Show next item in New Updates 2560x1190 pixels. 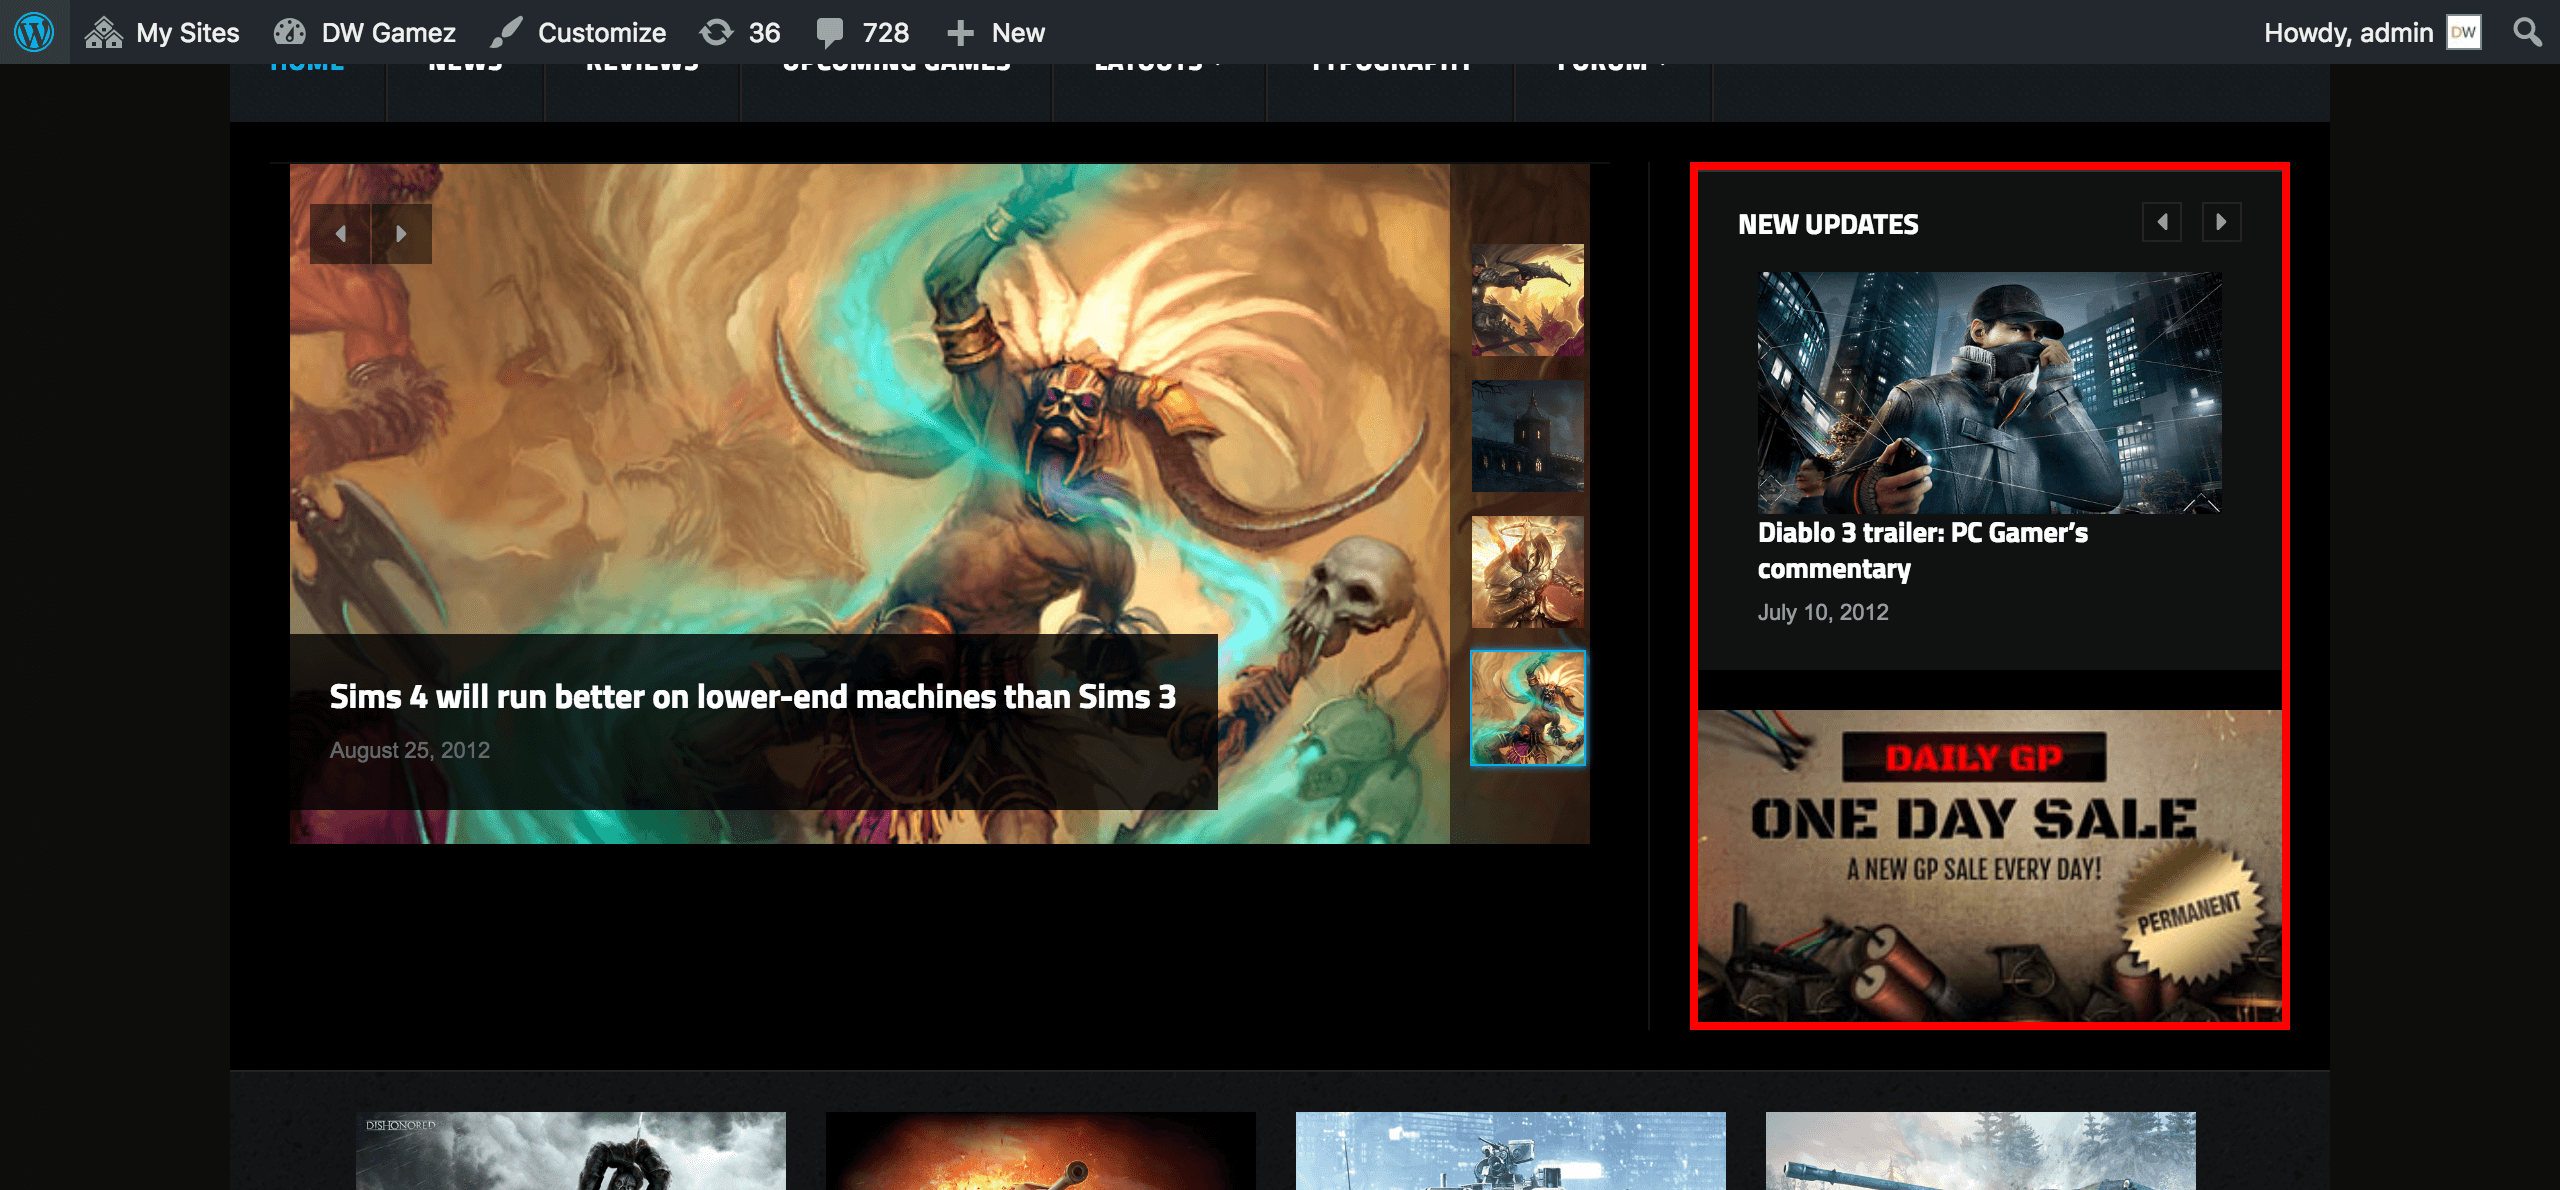(2222, 222)
